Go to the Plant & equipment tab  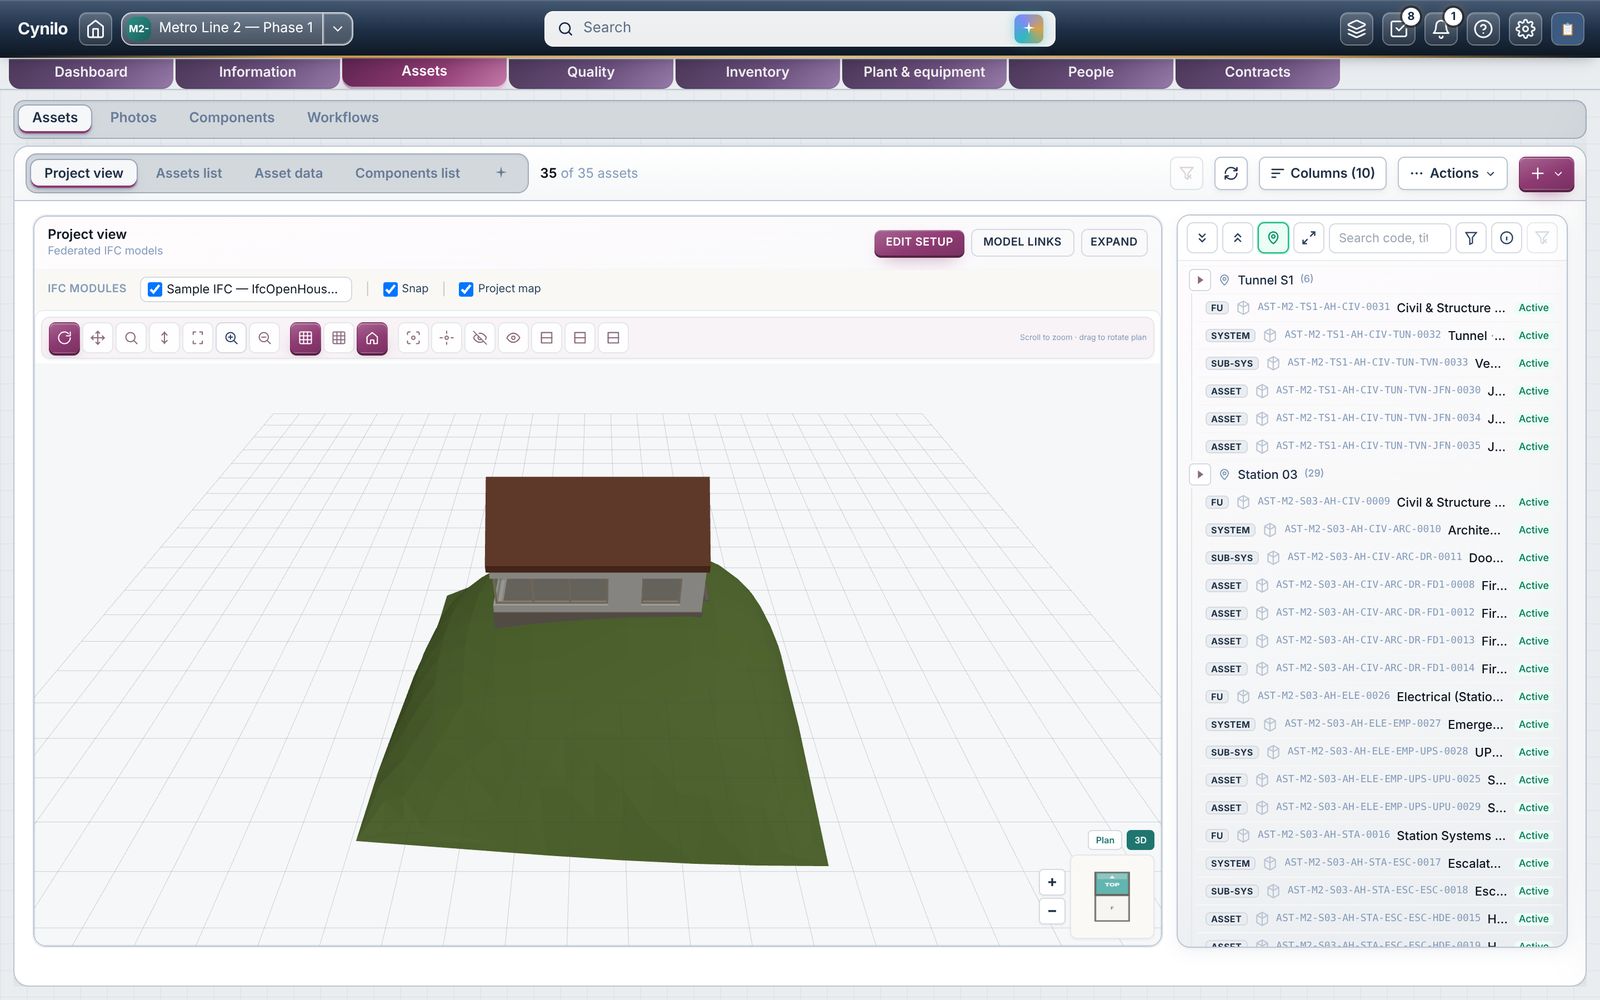click(x=924, y=72)
